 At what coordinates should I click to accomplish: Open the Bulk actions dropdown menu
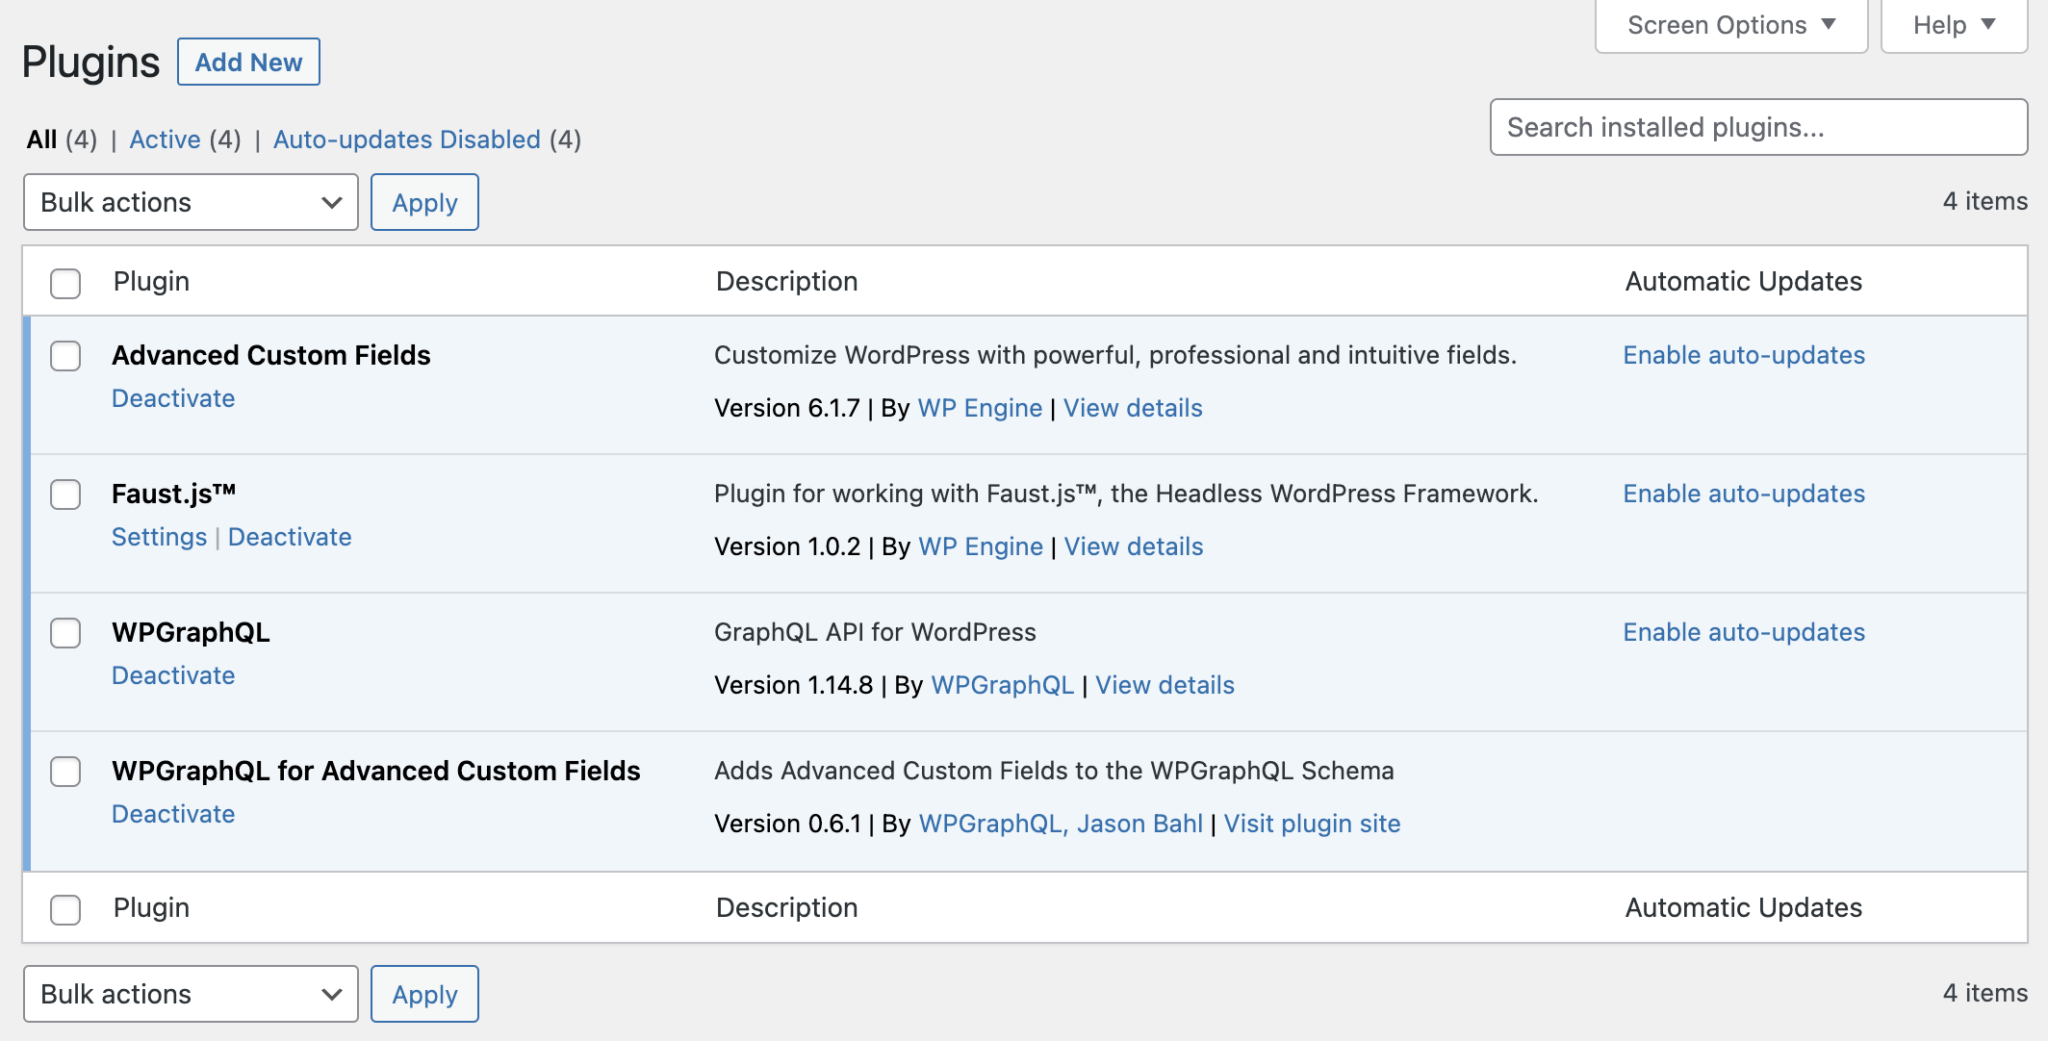click(190, 202)
